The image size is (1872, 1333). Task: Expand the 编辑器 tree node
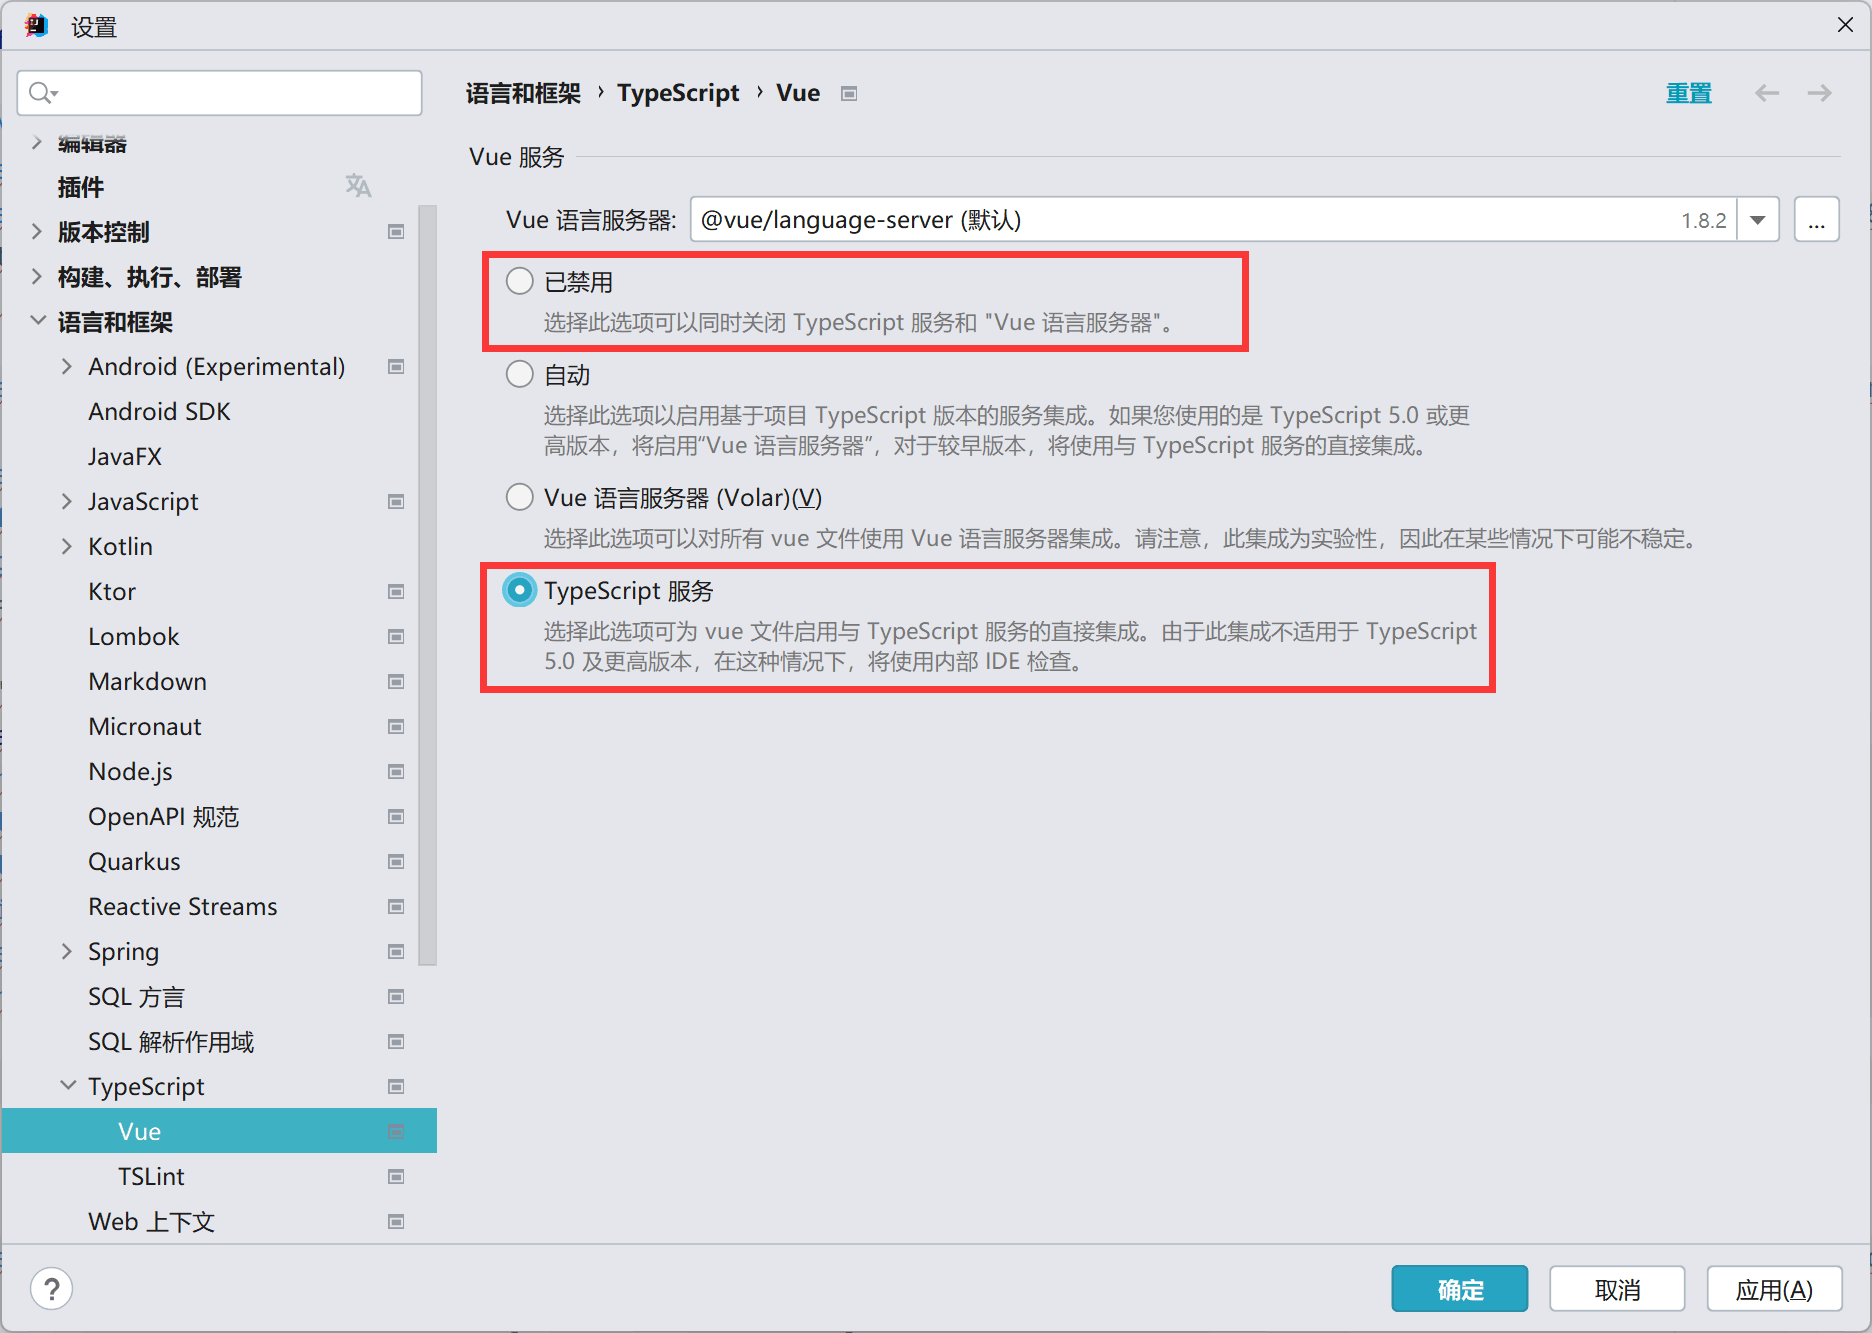coord(37,143)
